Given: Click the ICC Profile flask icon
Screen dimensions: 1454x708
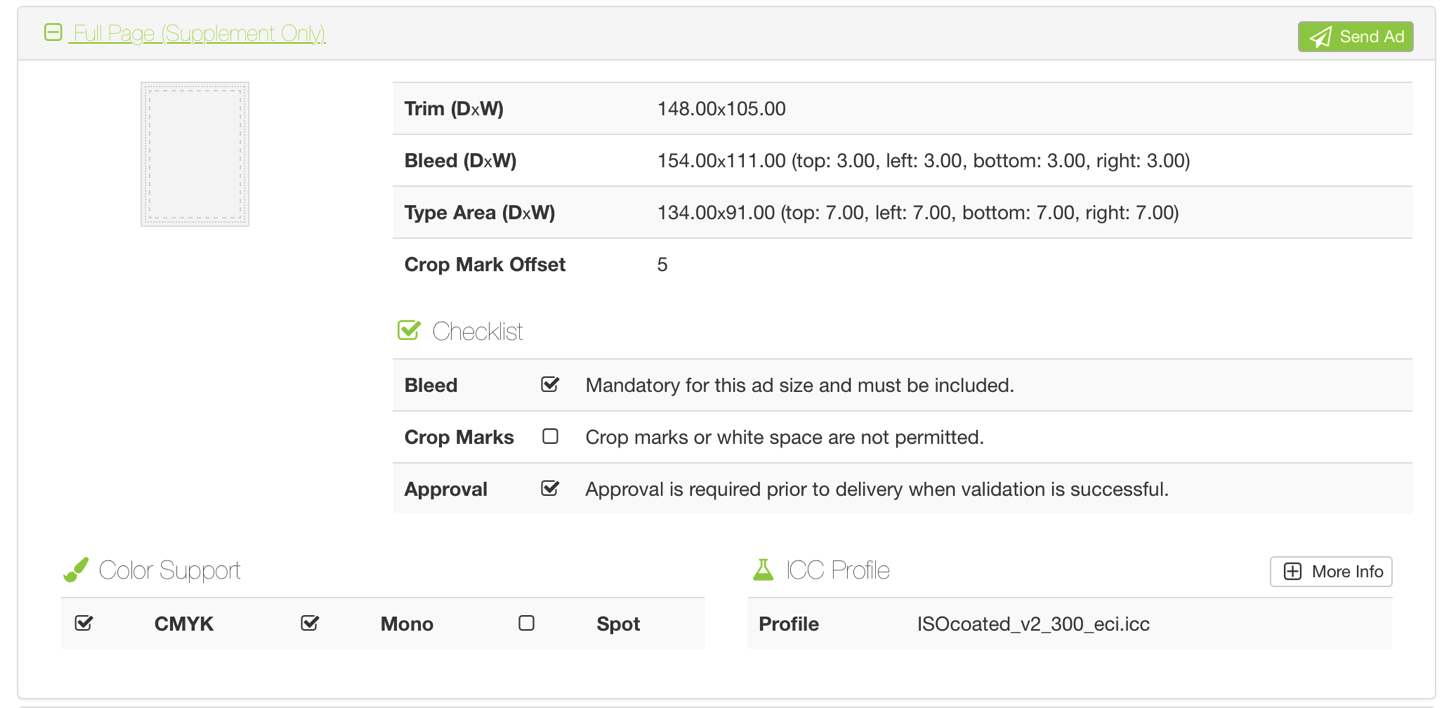Looking at the screenshot, I should pyautogui.click(x=763, y=570).
